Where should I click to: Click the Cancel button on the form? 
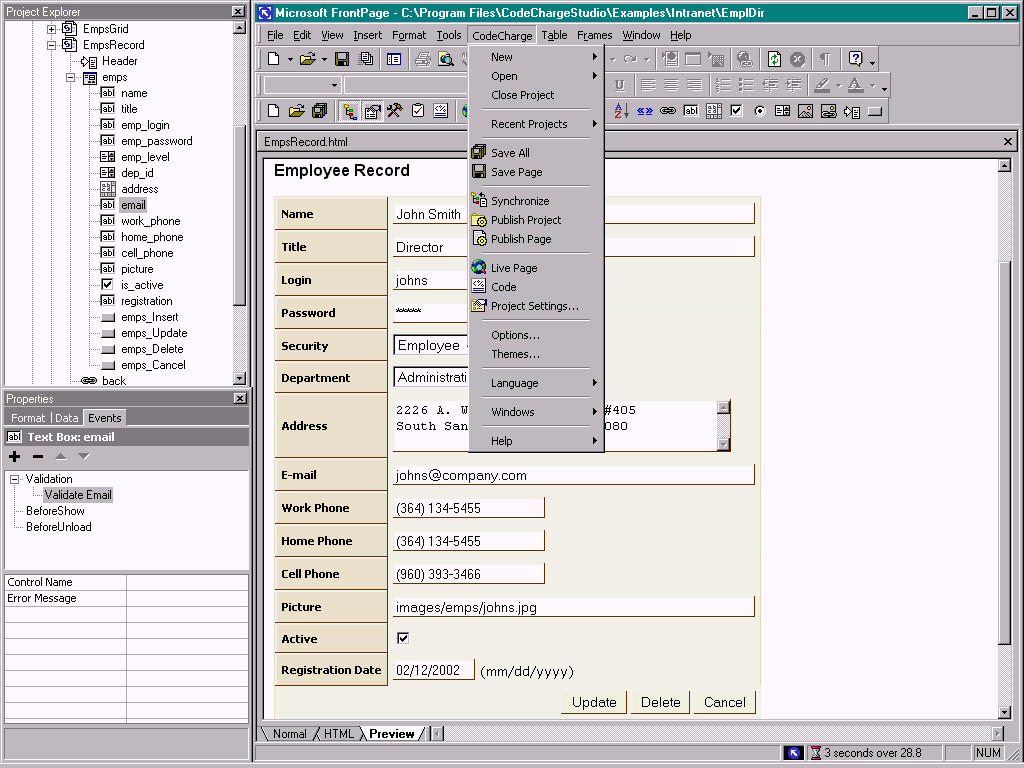coord(724,702)
